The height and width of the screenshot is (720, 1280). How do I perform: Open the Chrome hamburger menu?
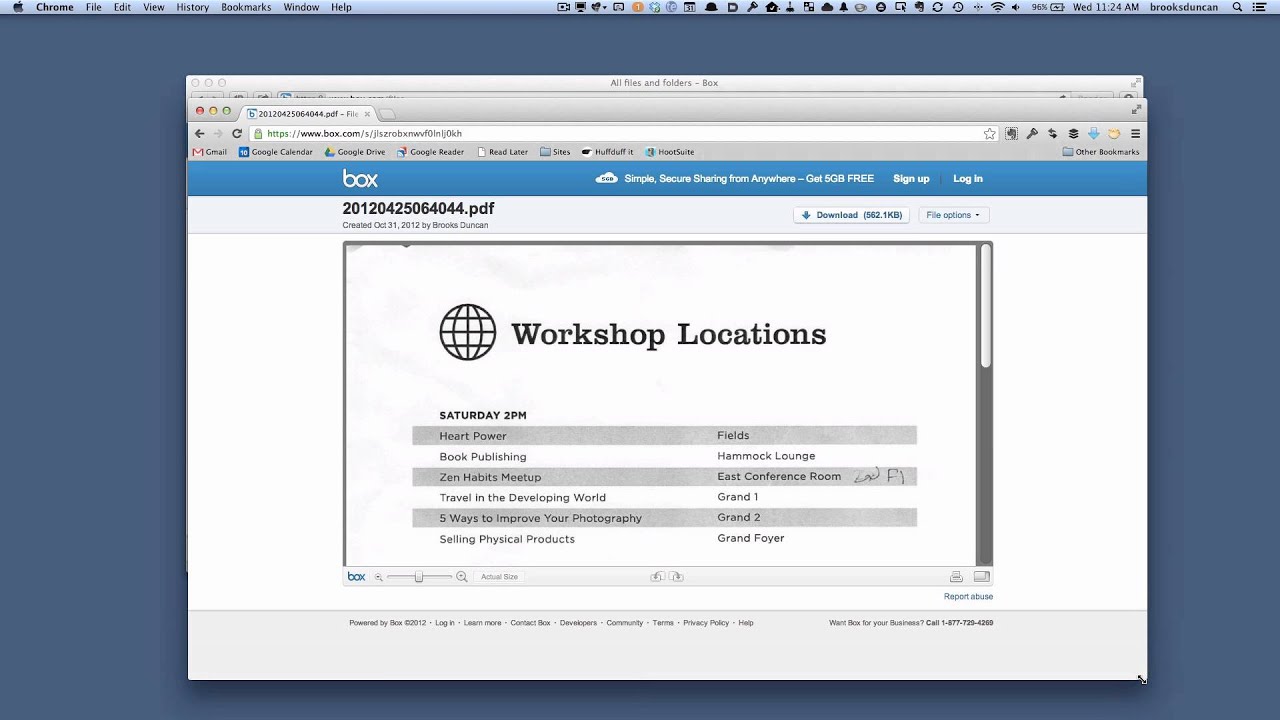point(1135,133)
